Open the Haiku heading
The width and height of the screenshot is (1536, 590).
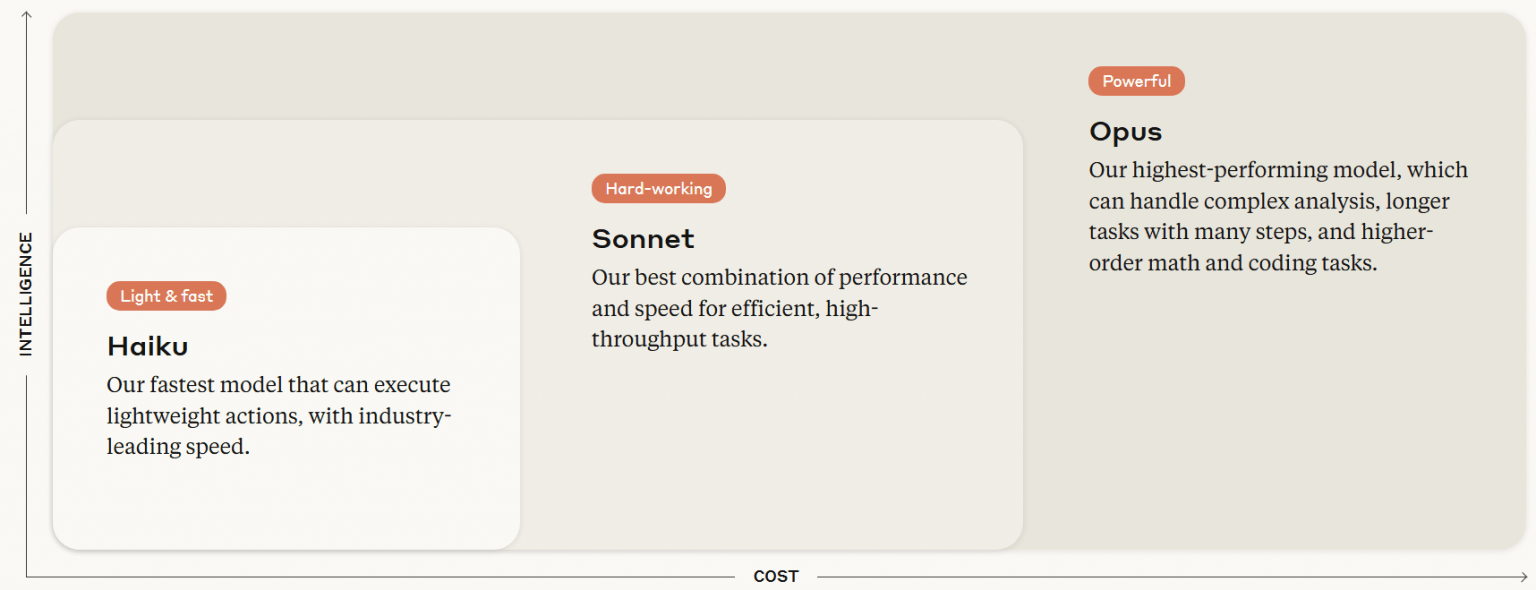148,346
